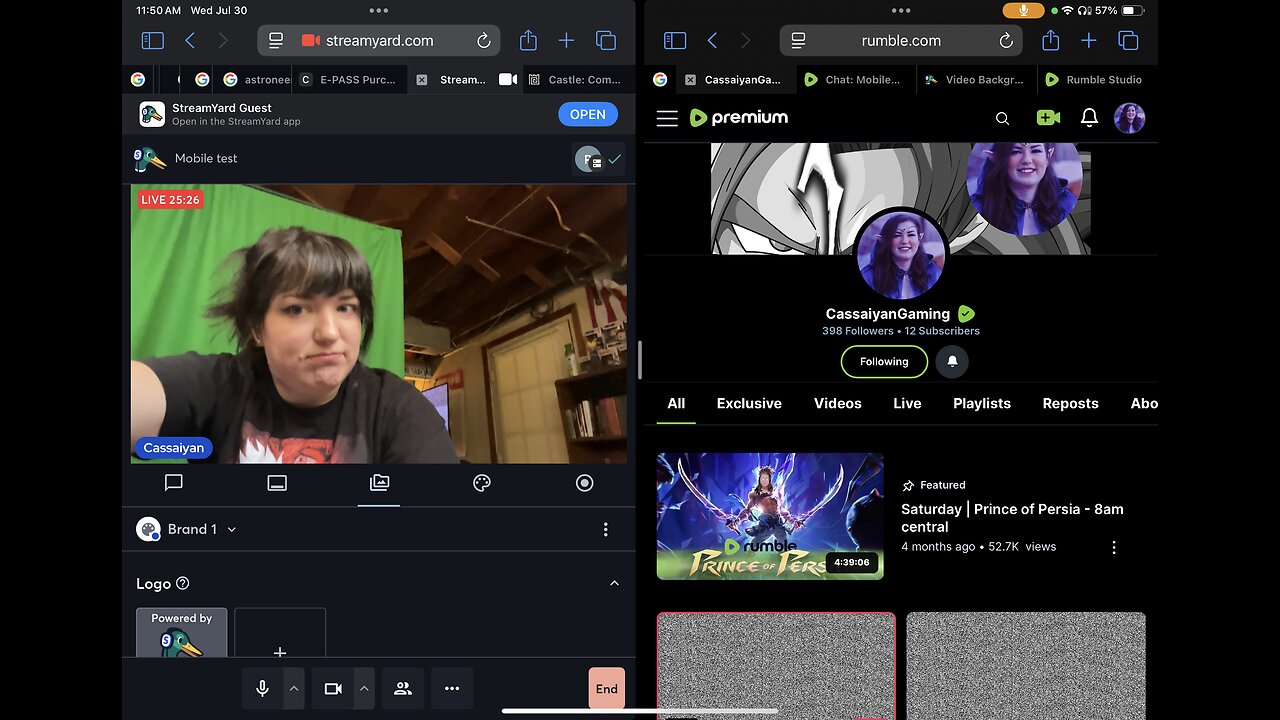
Task: Open page menu icon in streamyard.com address bar
Action: click(276, 41)
